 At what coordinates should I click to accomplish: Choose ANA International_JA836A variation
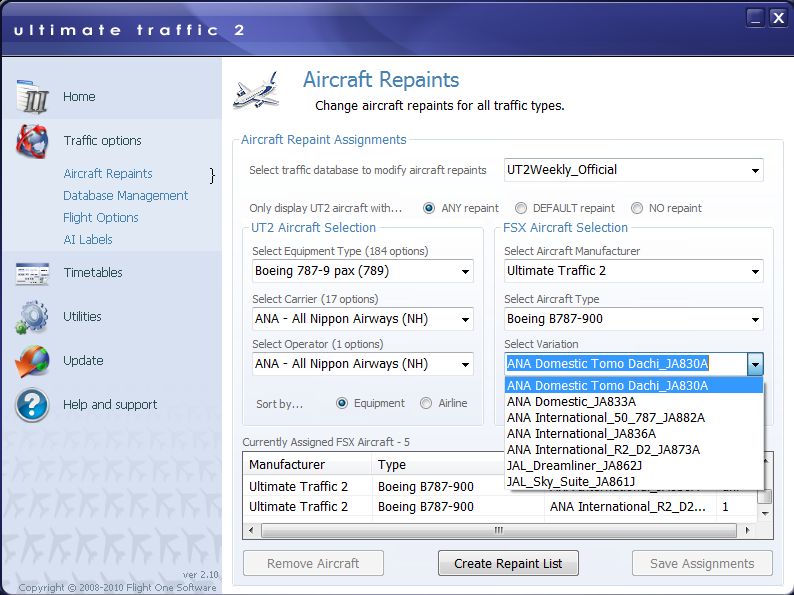click(634, 433)
